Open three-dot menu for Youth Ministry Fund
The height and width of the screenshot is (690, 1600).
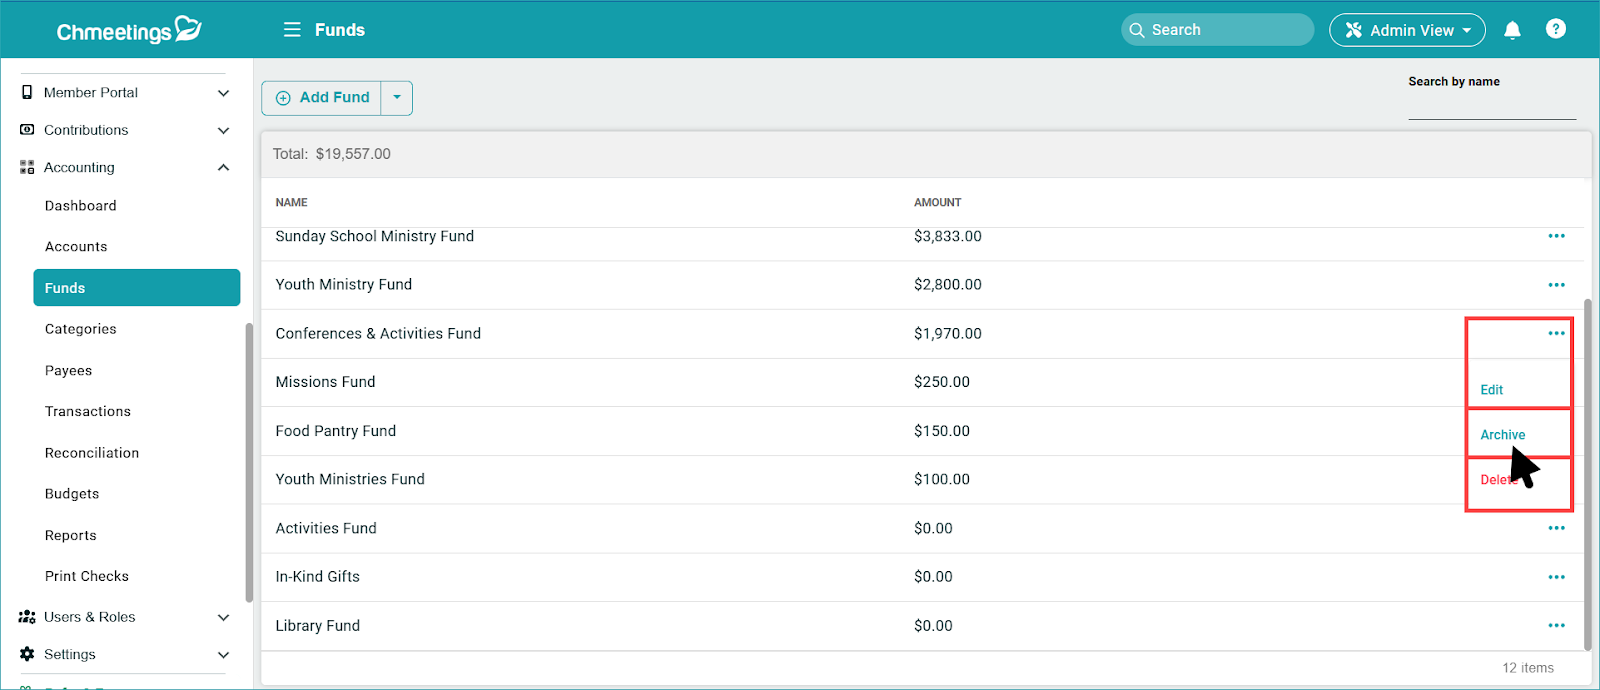click(x=1556, y=285)
